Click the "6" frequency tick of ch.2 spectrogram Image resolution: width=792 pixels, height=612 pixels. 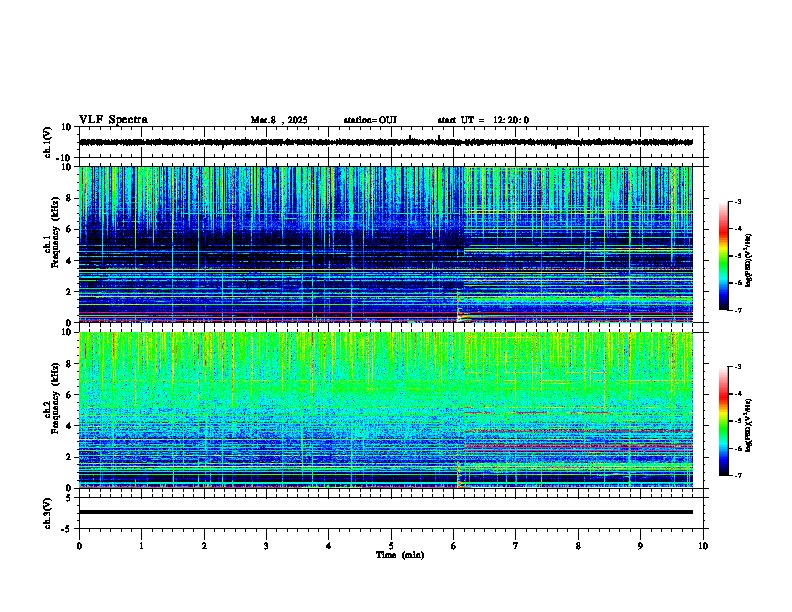(x=70, y=395)
